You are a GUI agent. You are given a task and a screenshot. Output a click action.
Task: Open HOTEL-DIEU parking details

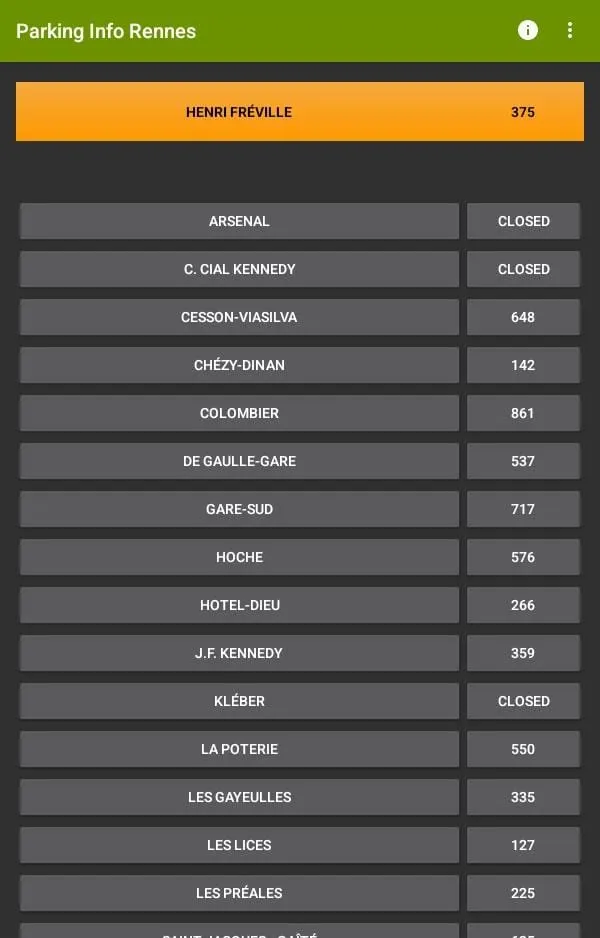(x=239, y=605)
